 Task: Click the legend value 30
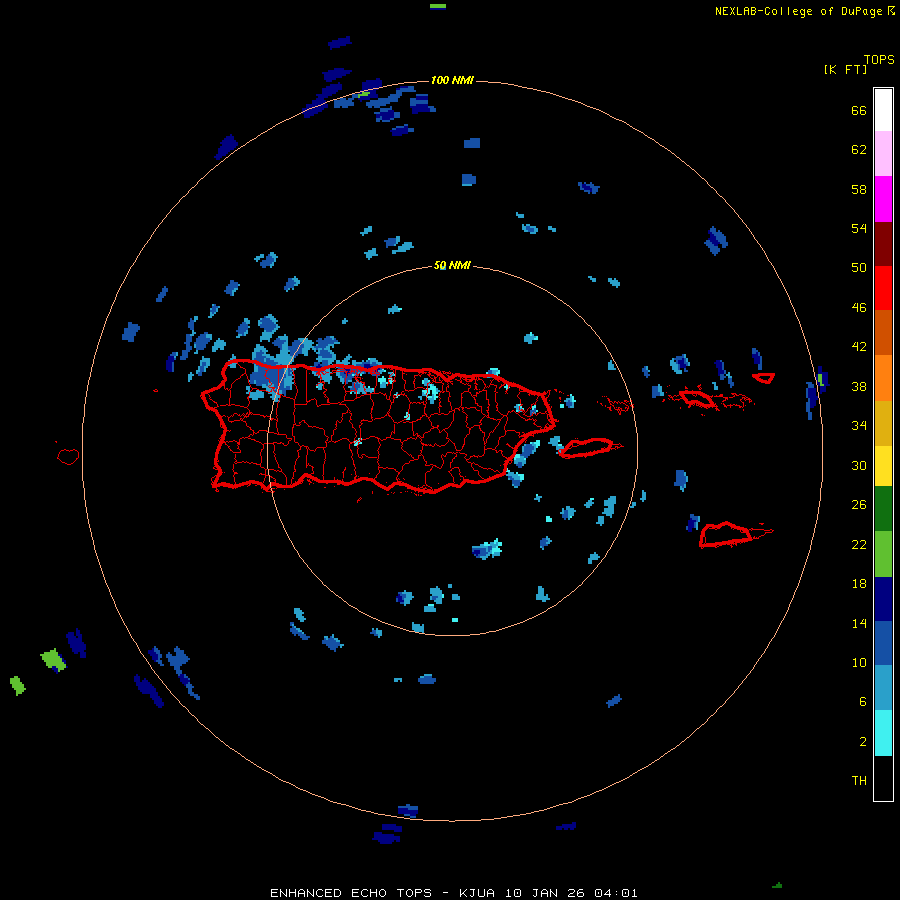coord(859,465)
